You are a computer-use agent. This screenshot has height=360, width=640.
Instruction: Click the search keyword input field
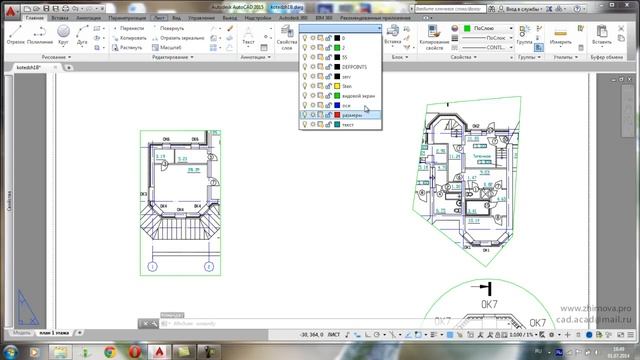click(x=450, y=9)
